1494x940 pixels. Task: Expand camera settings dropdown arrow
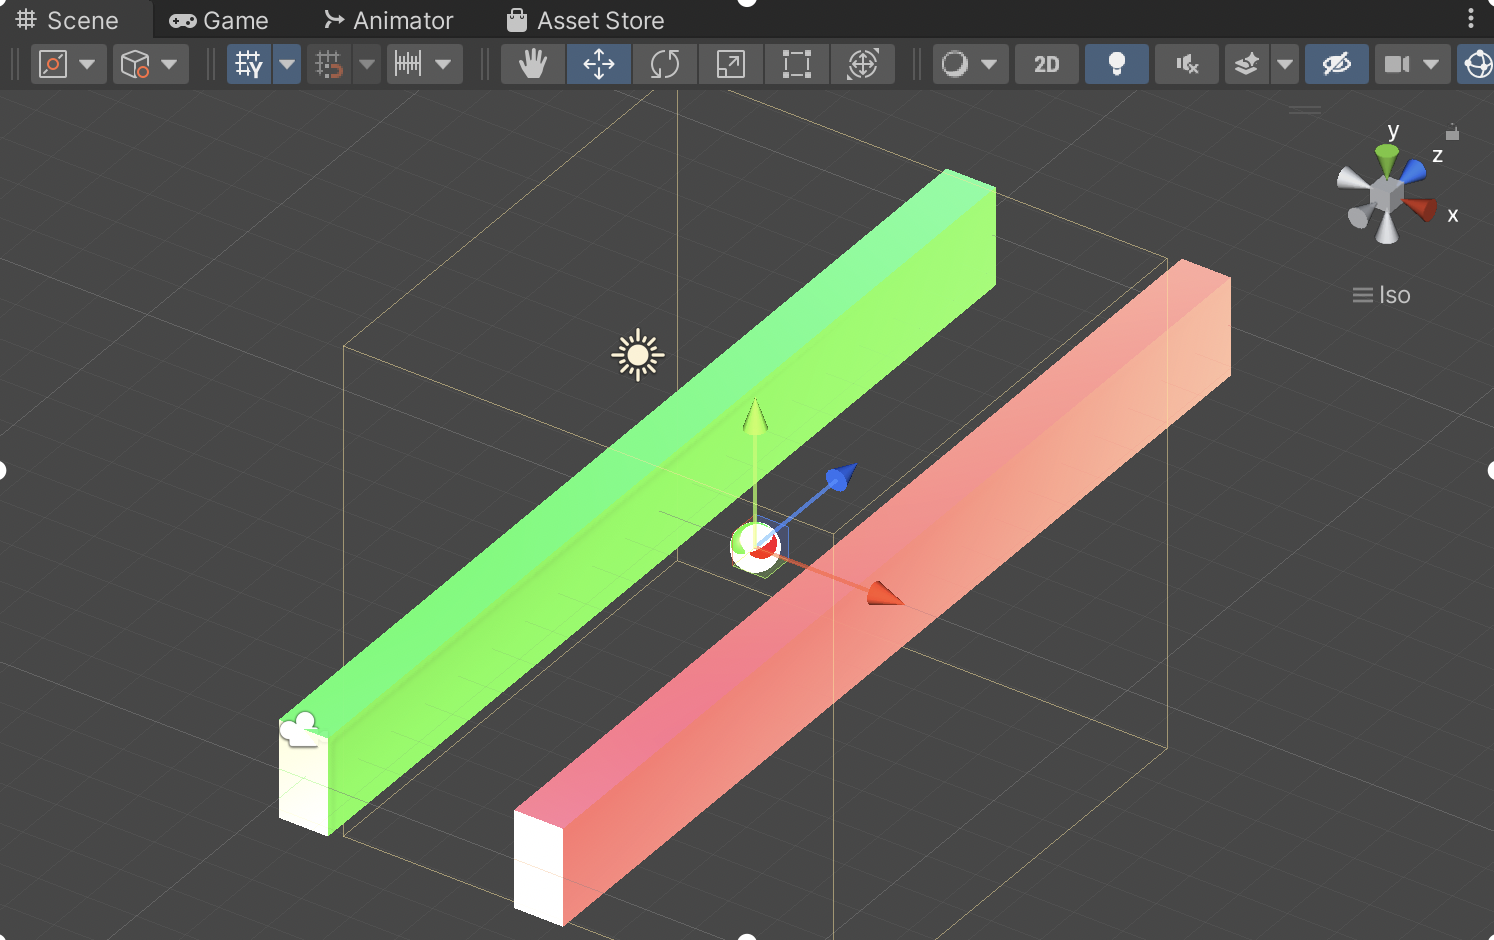tap(1432, 65)
